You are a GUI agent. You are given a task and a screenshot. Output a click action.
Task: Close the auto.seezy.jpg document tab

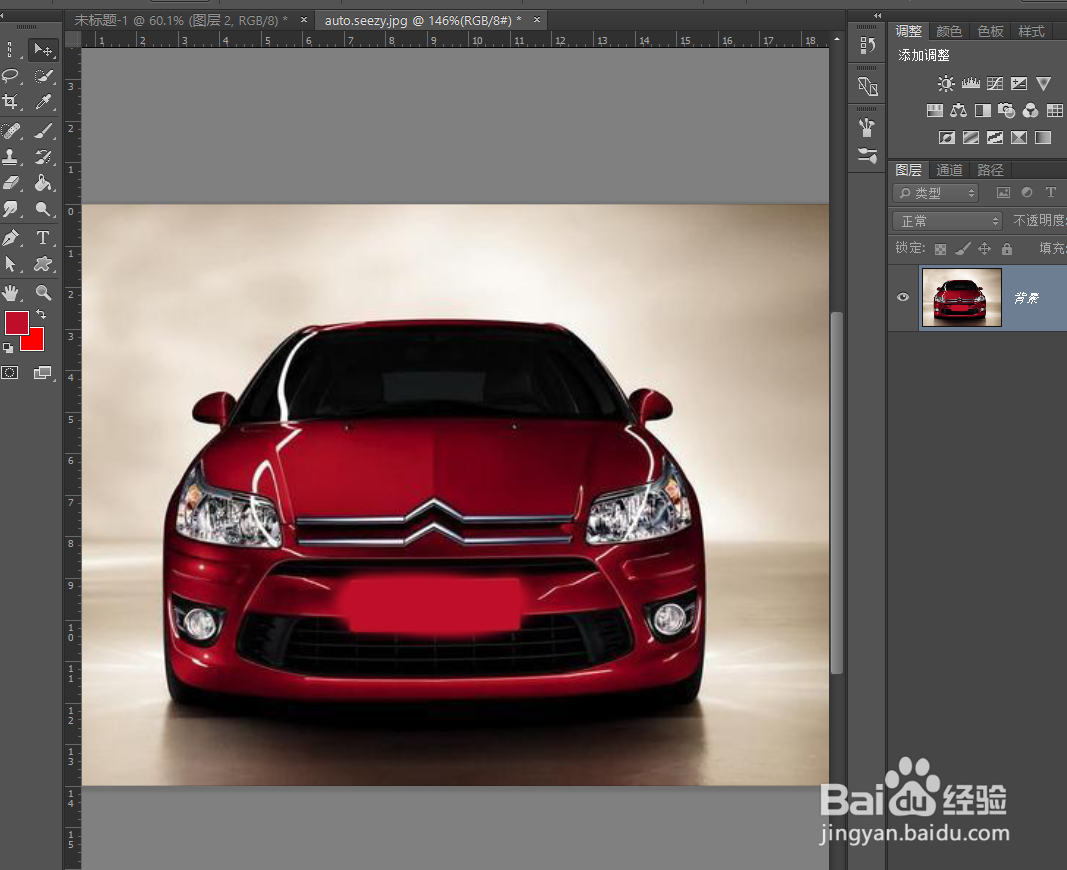pyautogui.click(x=537, y=20)
